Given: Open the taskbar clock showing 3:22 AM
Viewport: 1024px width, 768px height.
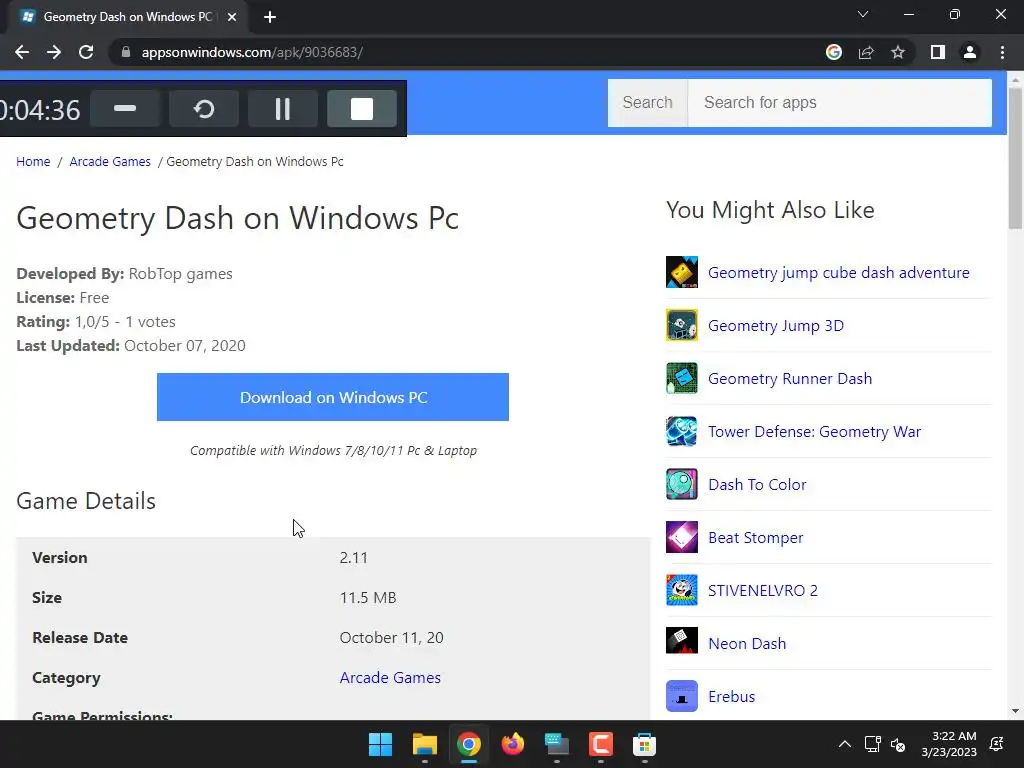Looking at the screenshot, I should tap(949, 744).
